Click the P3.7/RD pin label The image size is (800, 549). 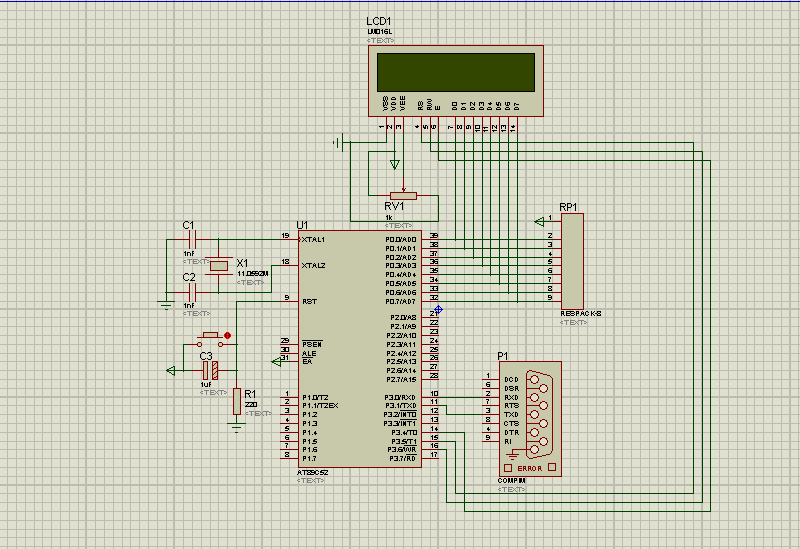coord(403,459)
